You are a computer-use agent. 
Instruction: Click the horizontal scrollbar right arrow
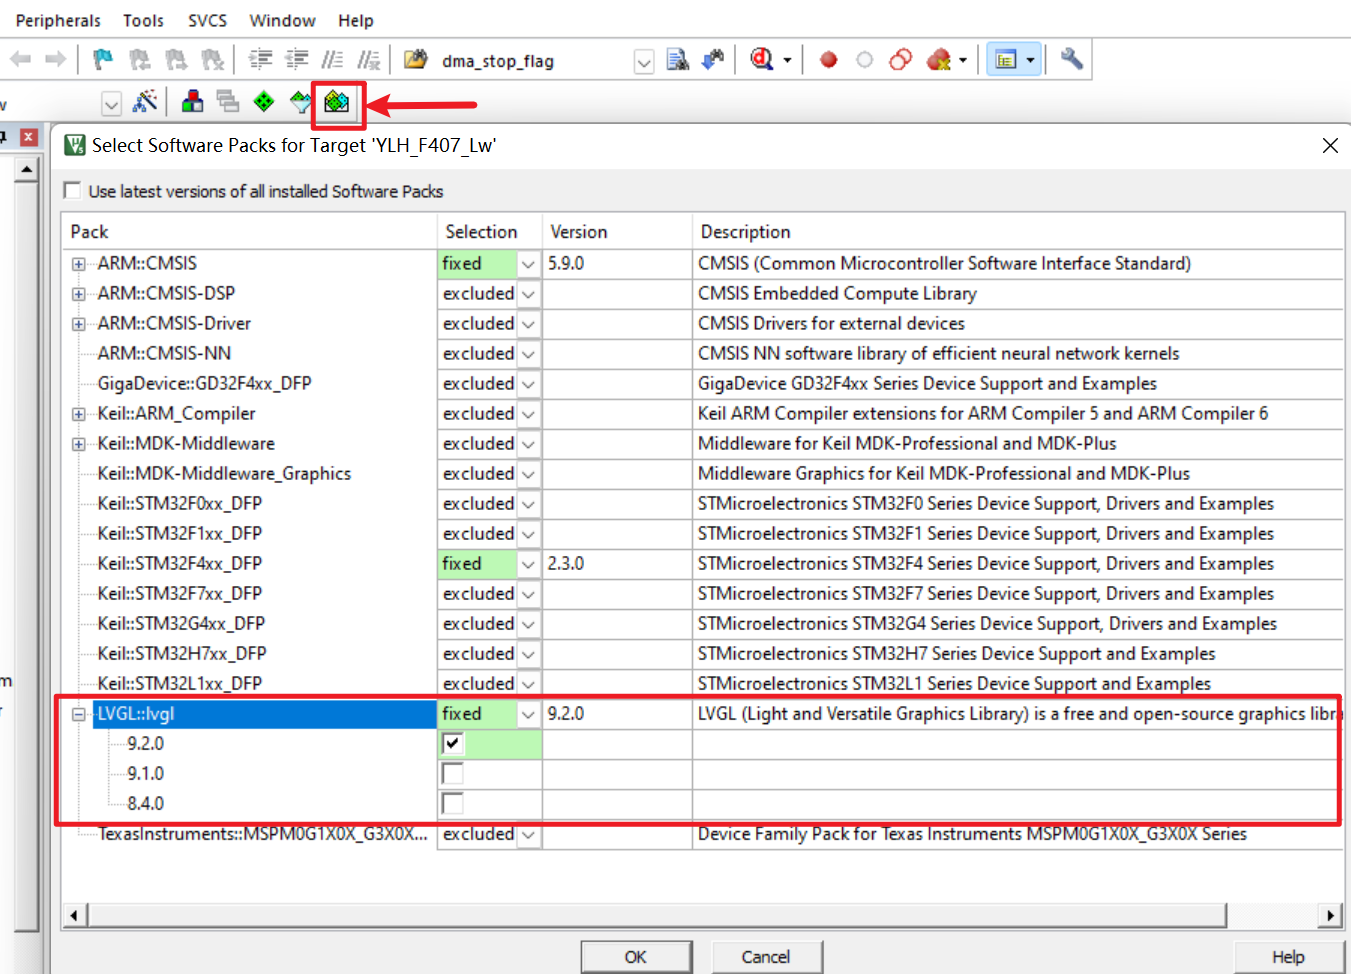(1329, 915)
